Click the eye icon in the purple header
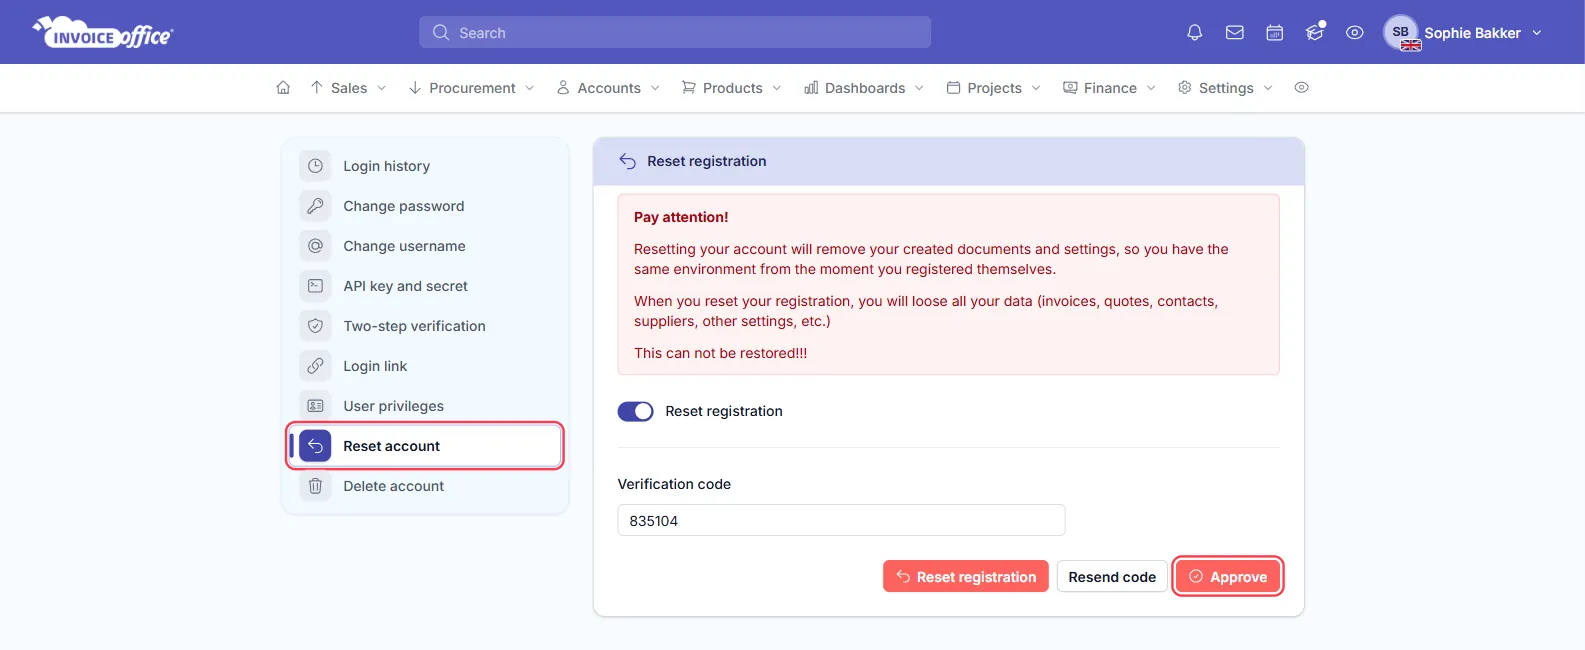This screenshot has height=650, width=1585. pyautogui.click(x=1355, y=33)
